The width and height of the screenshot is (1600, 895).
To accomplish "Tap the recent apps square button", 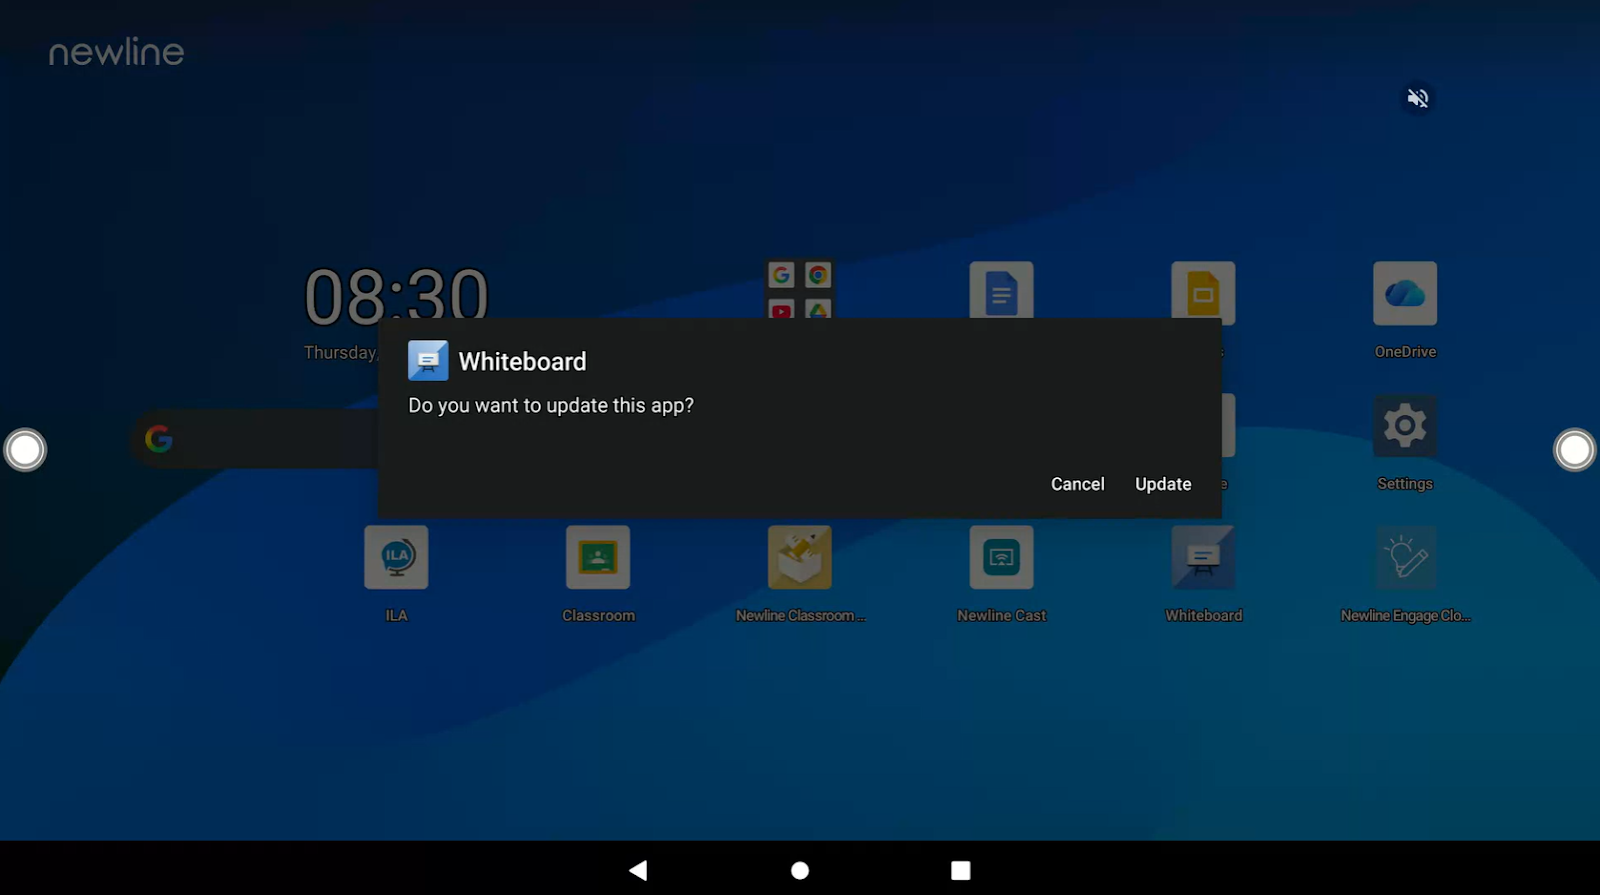I will [961, 870].
